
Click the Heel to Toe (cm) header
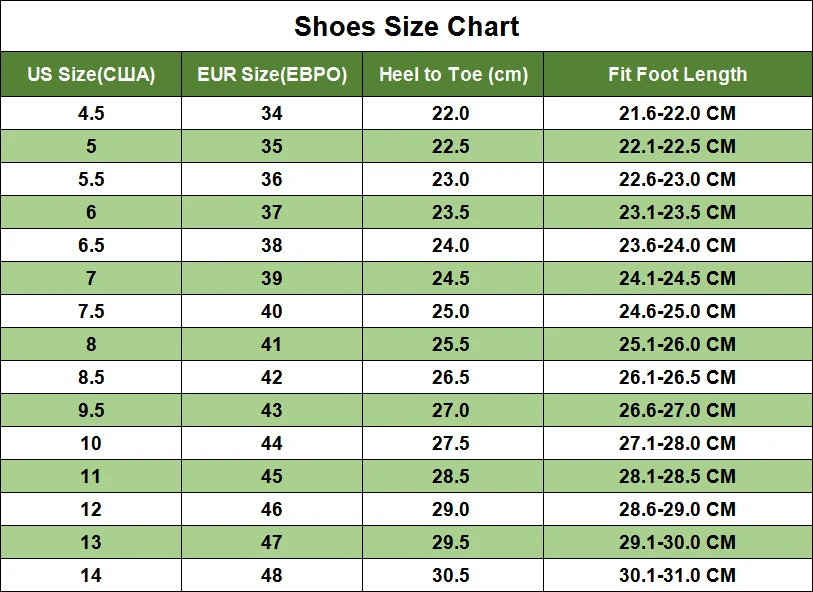[x=453, y=75]
